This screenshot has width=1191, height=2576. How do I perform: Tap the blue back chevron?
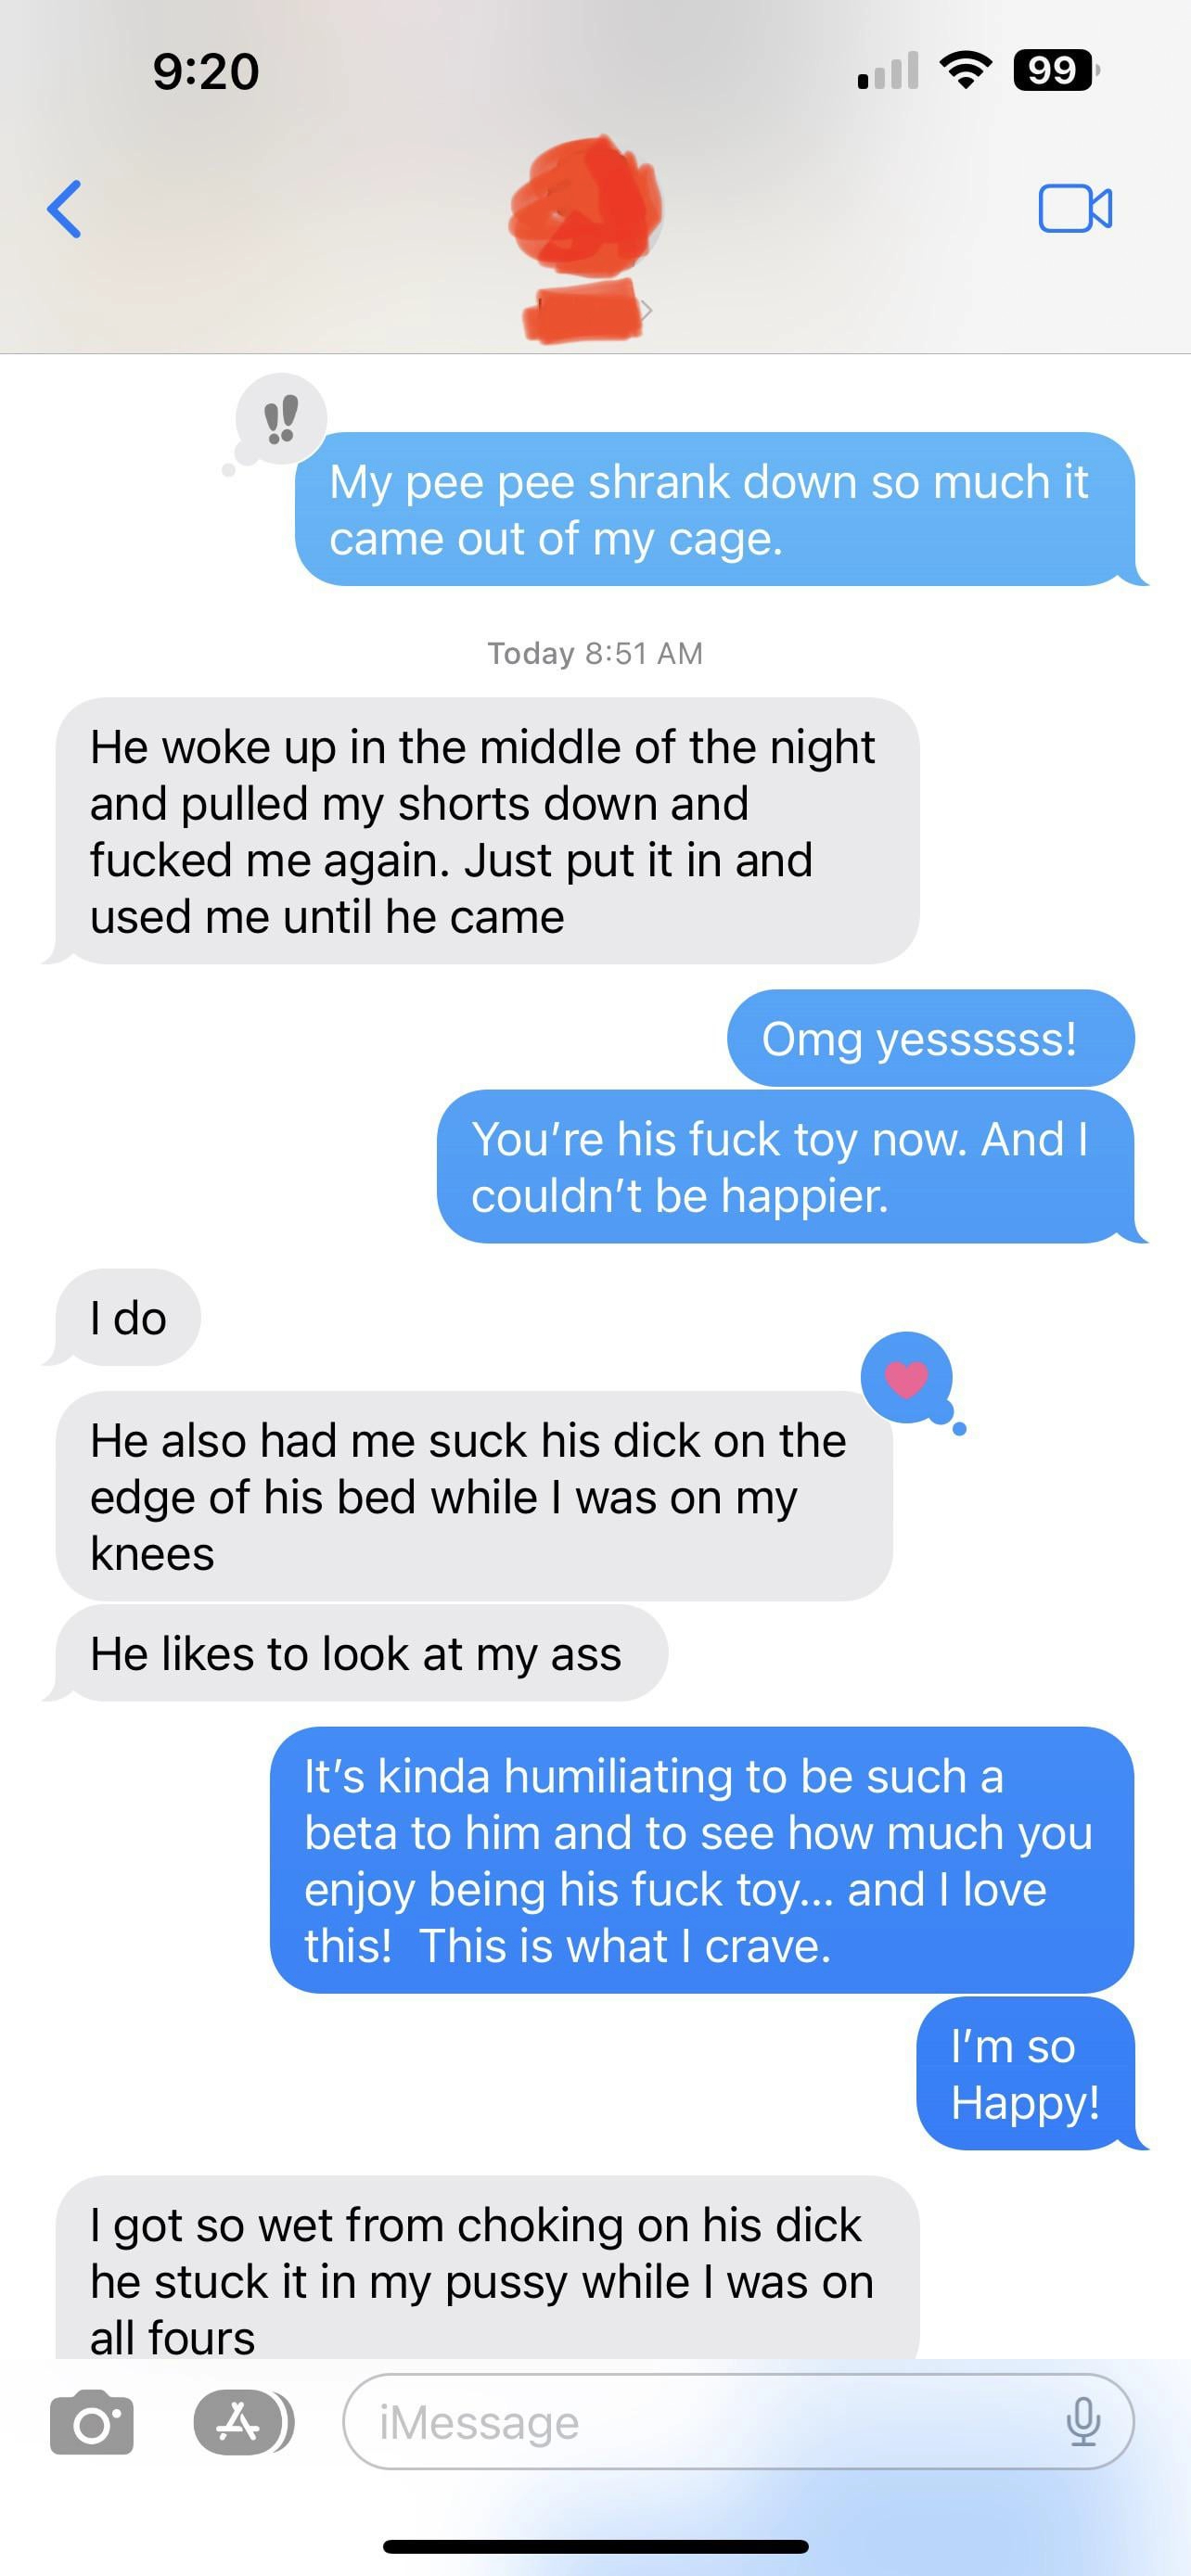pyautogui.click(x=64, y=209)
